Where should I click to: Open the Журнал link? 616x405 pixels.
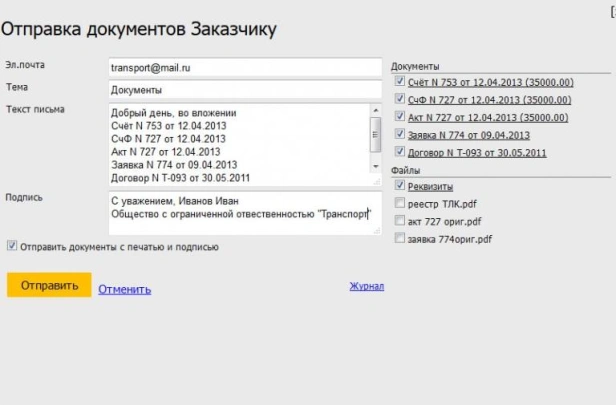coord(366,286)
